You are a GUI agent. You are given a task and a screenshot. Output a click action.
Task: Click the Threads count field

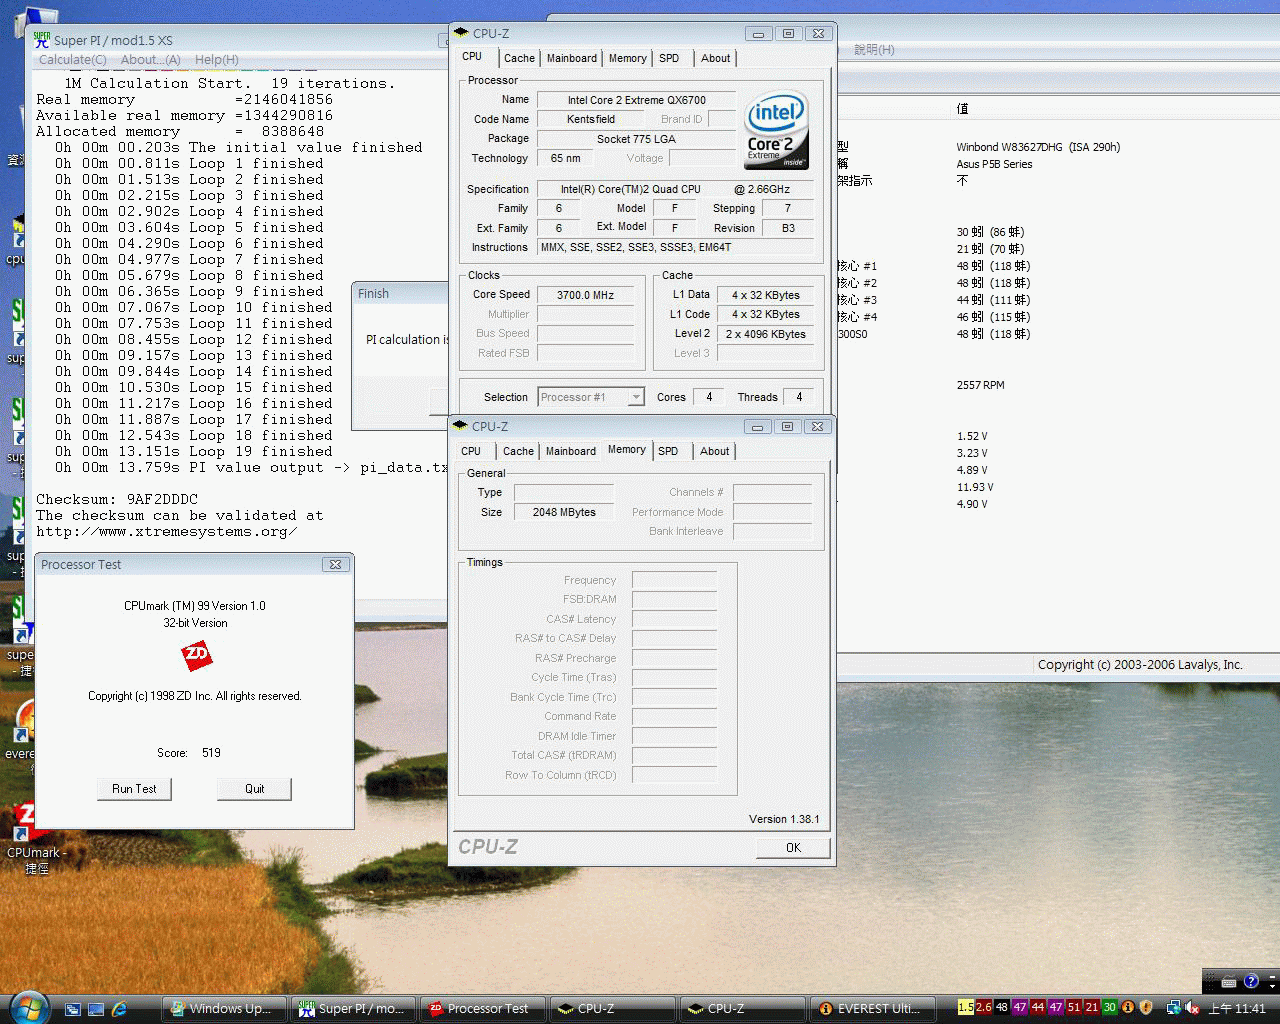[x=799, y=397]
